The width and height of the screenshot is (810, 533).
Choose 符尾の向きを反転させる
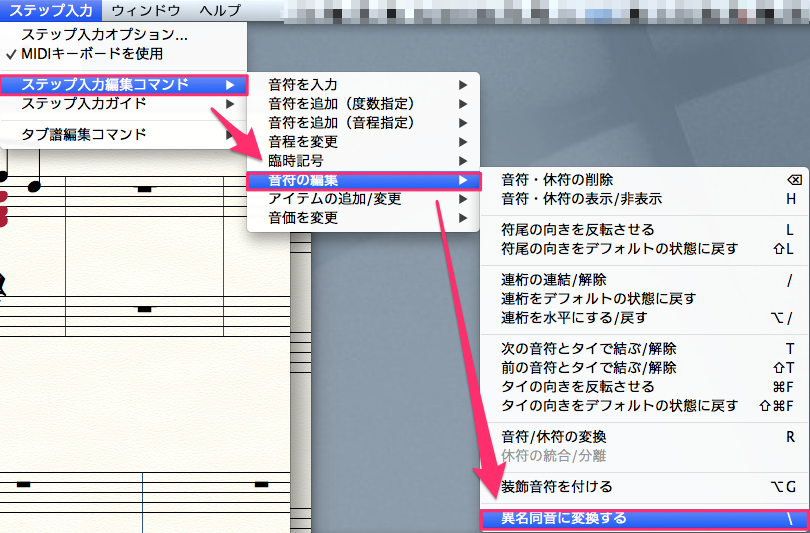point(645,229)
